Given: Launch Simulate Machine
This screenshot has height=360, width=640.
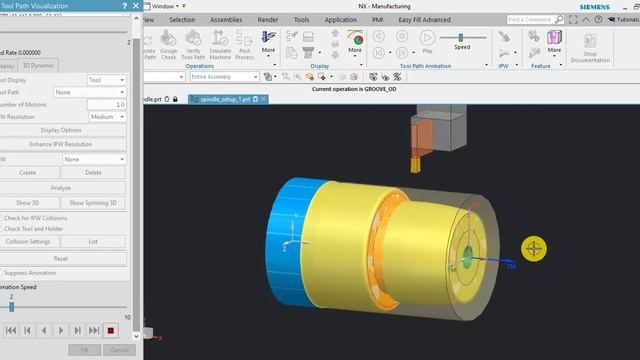Looking at the screenshot, I should point(220,45).
